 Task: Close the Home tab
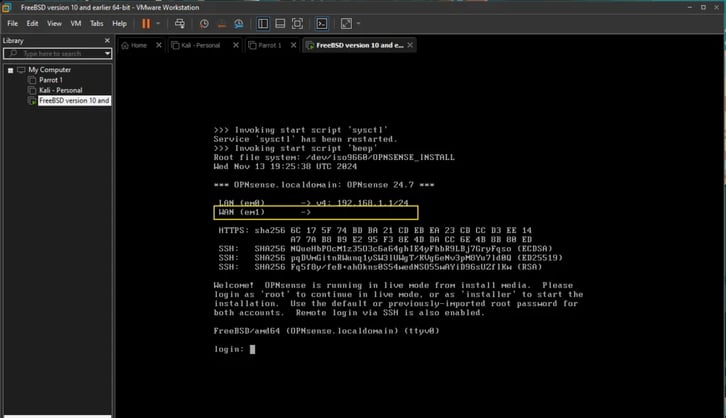(x=159, y=45)
